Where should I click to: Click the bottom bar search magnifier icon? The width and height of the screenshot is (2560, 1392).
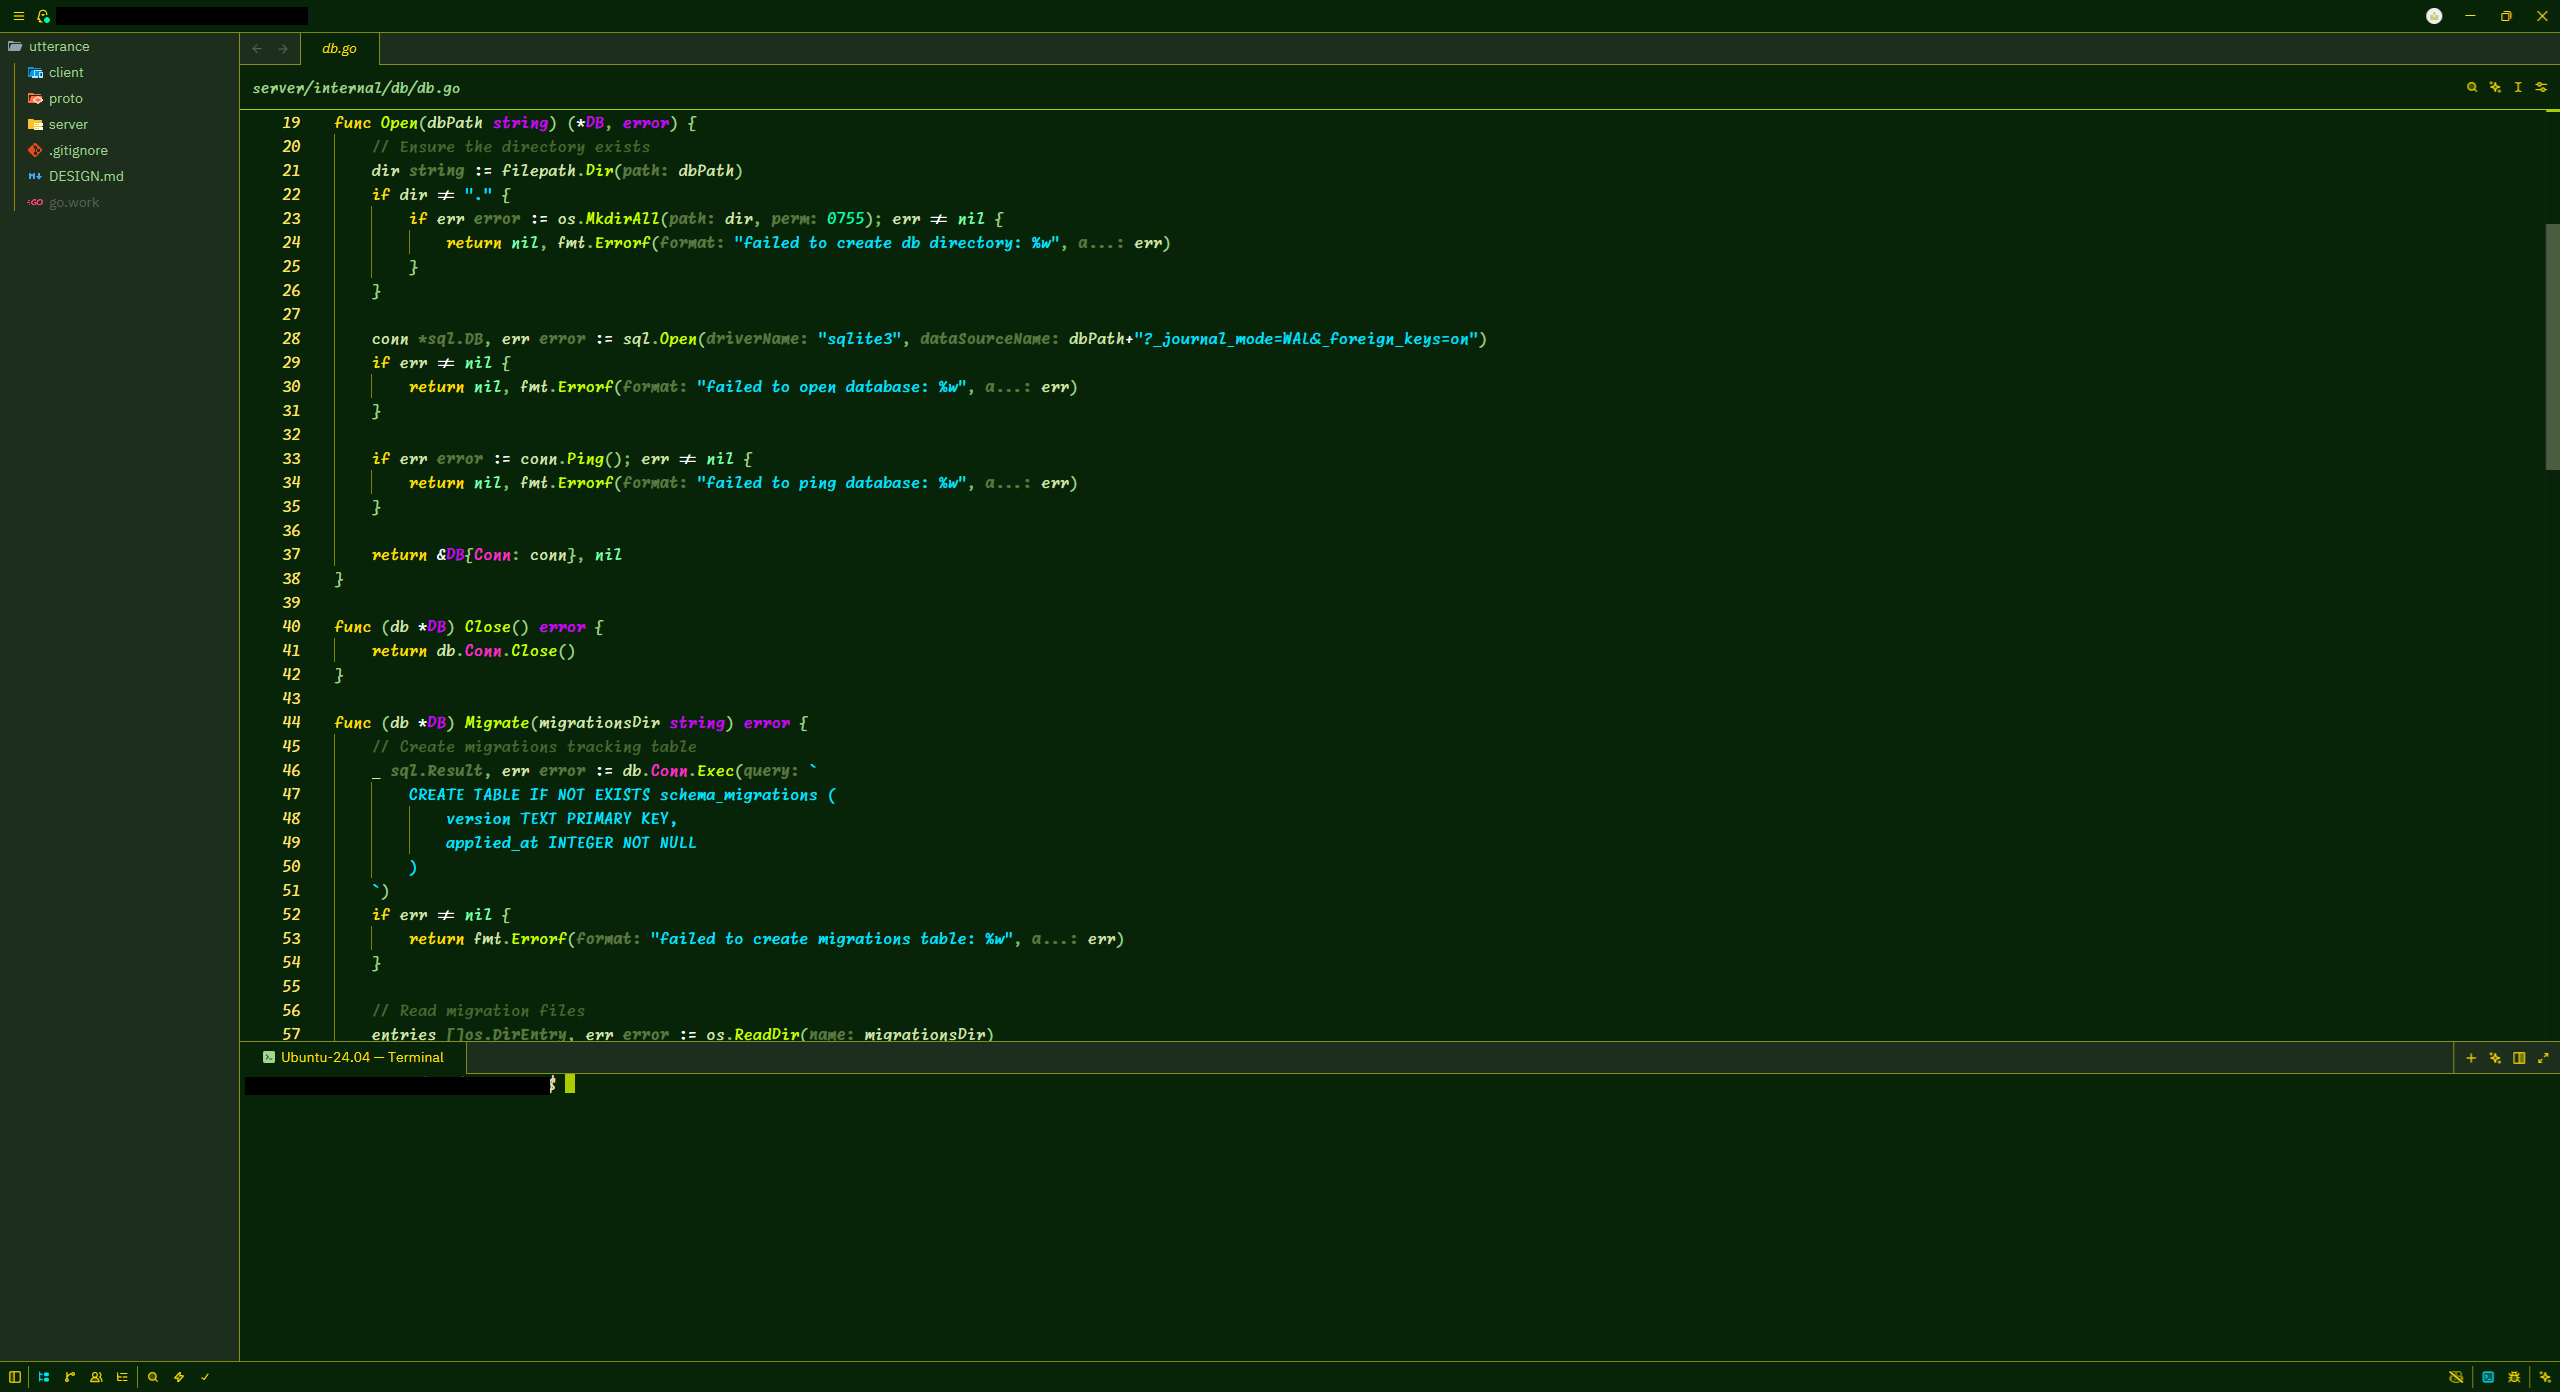[x=153, y=1377]
